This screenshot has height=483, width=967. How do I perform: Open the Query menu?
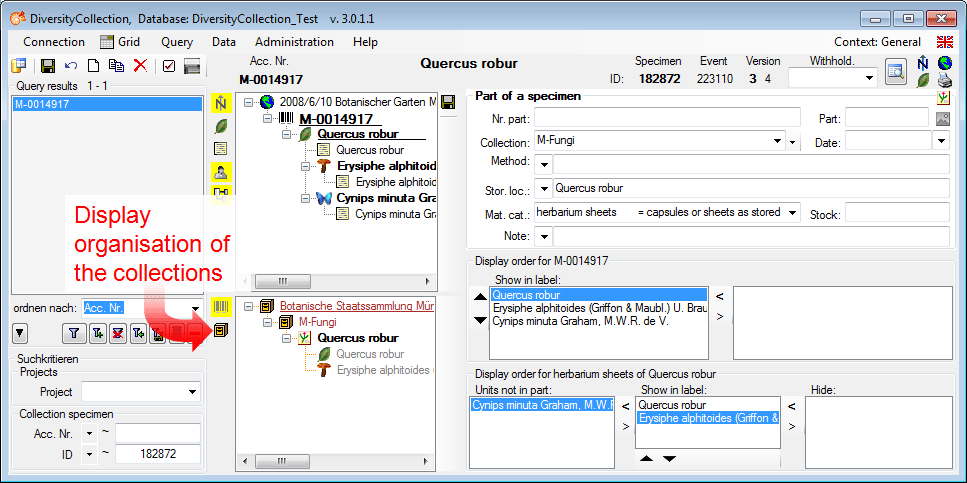tap(177, 42)
